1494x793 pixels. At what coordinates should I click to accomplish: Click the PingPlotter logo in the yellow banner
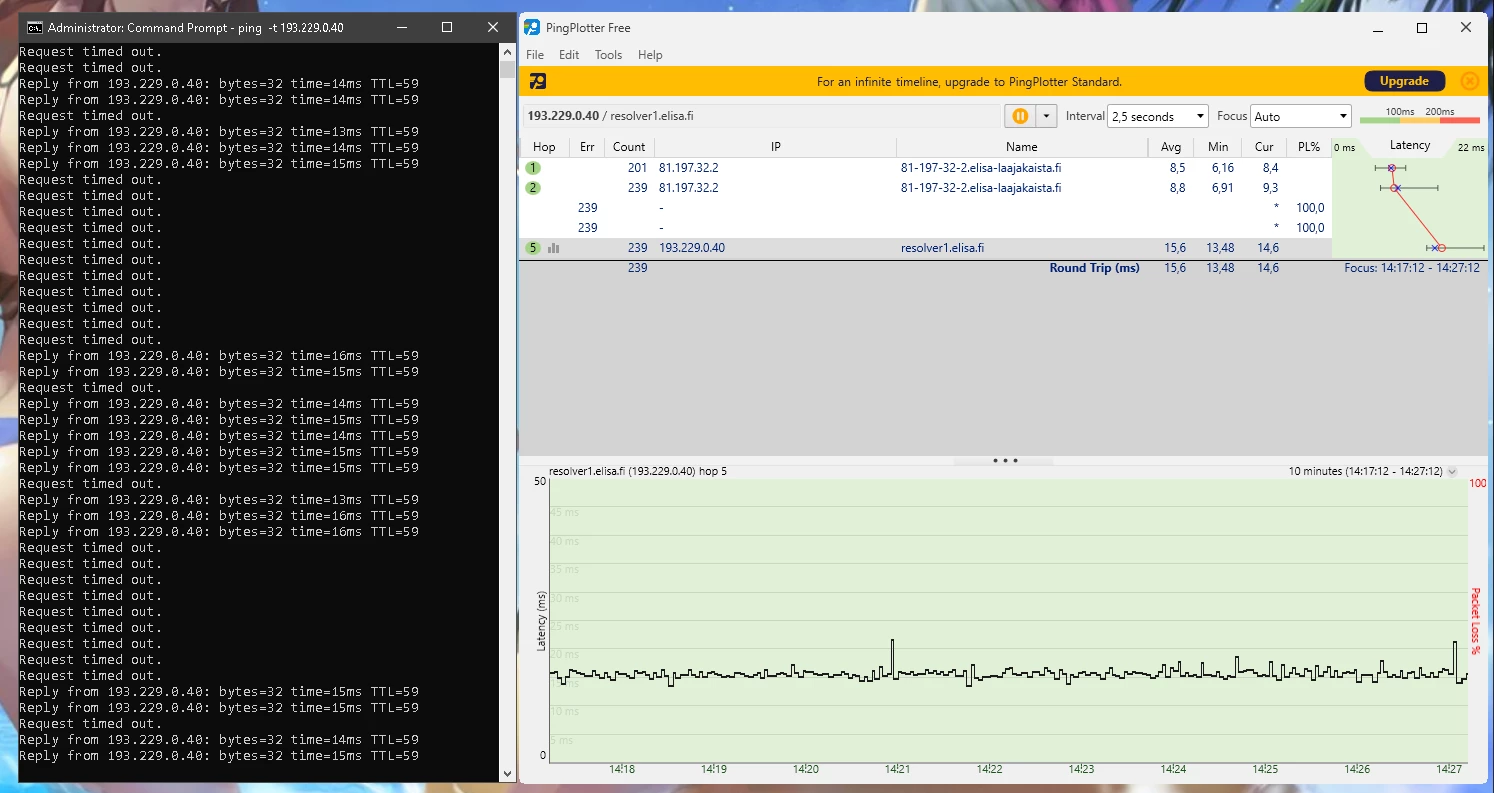538,82
